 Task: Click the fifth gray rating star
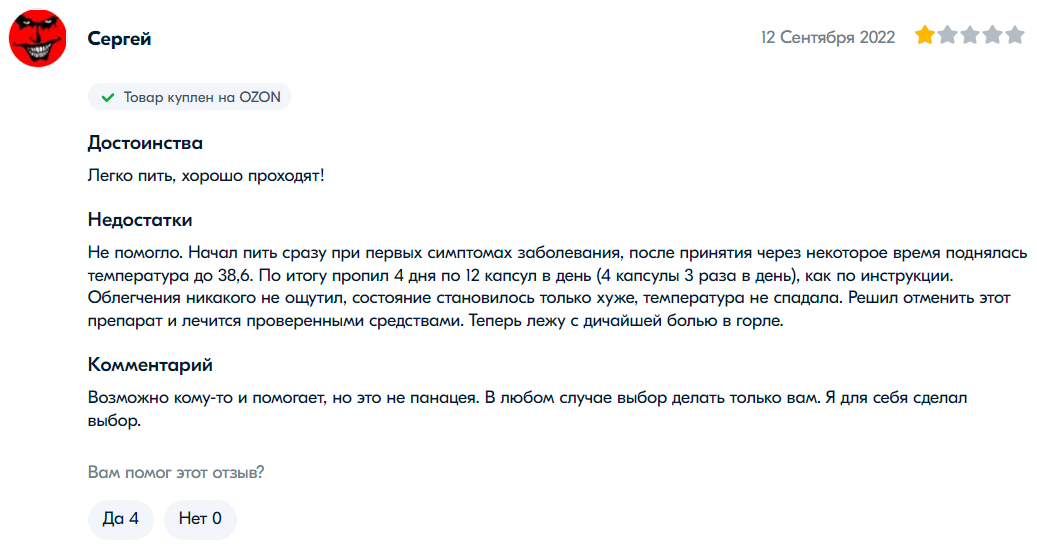click(x=1015, y=37)
